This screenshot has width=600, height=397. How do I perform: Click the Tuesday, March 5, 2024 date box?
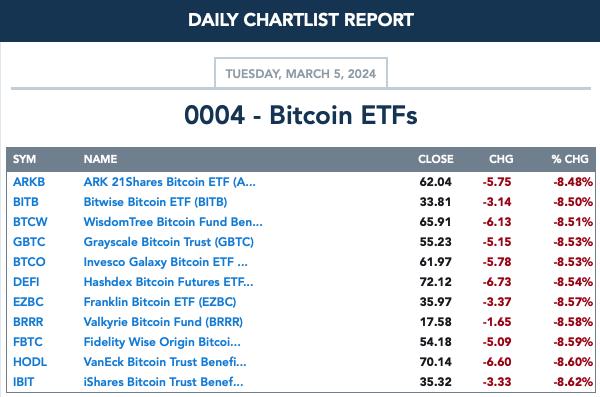pos(301,73)
